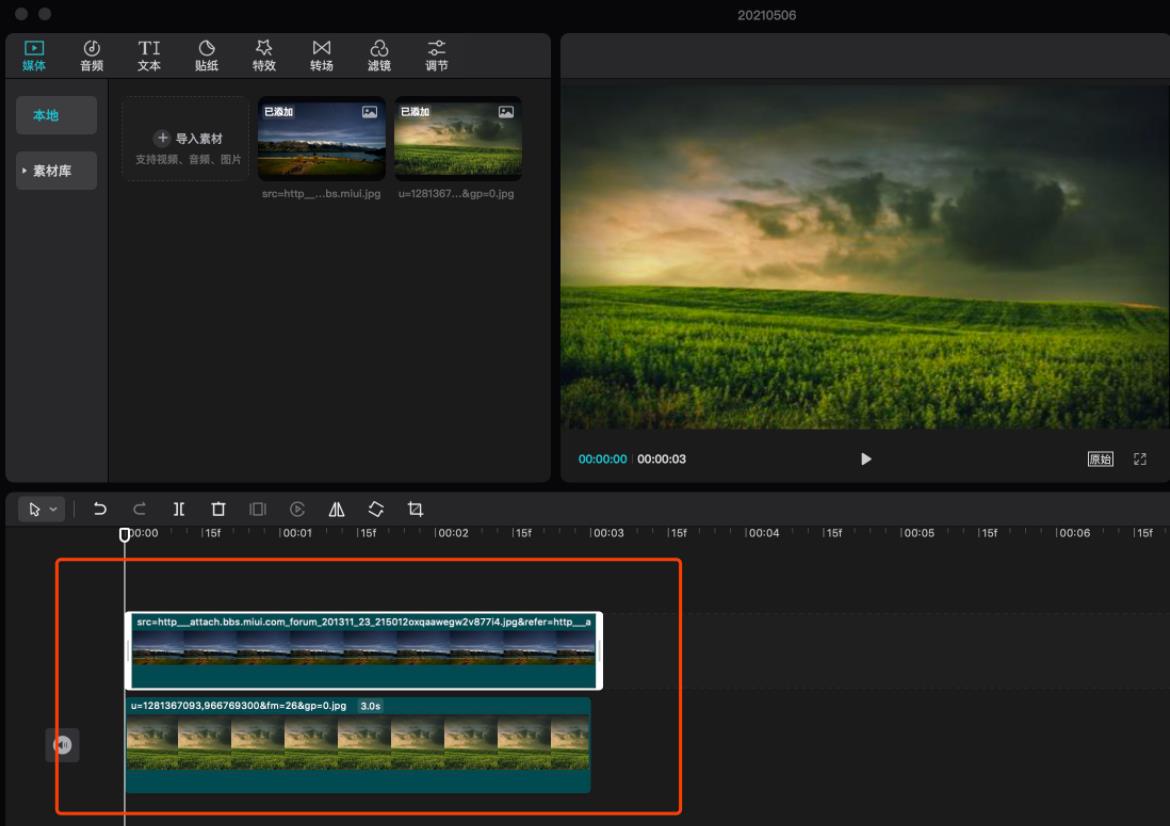
Task: Open the 贴纸 stickers panel
Action: coord(207,56)
